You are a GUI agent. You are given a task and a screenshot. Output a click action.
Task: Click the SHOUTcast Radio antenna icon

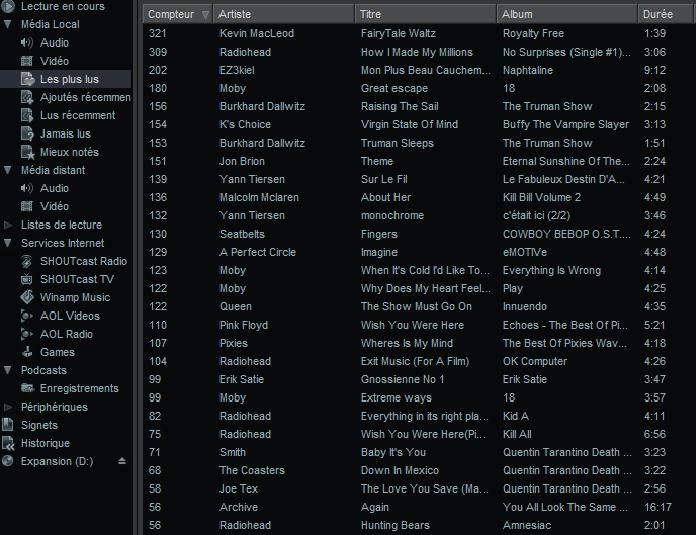coord(27,262)
